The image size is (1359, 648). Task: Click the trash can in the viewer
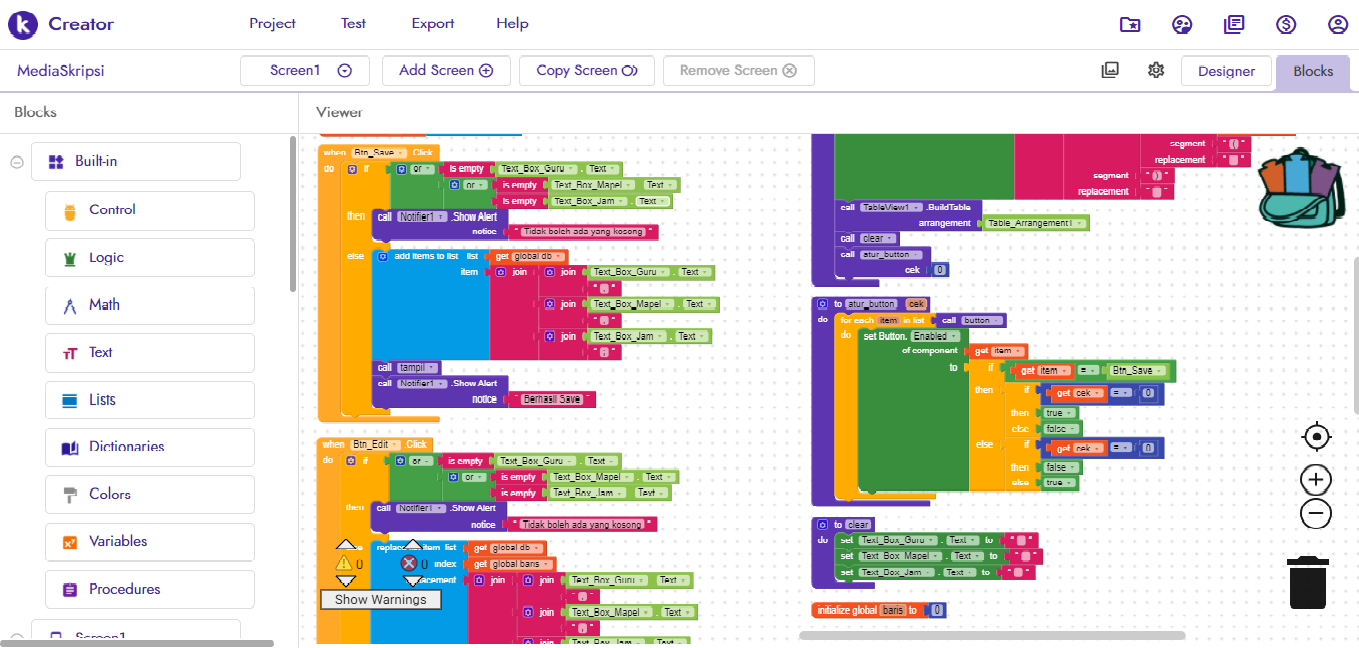1308,582
